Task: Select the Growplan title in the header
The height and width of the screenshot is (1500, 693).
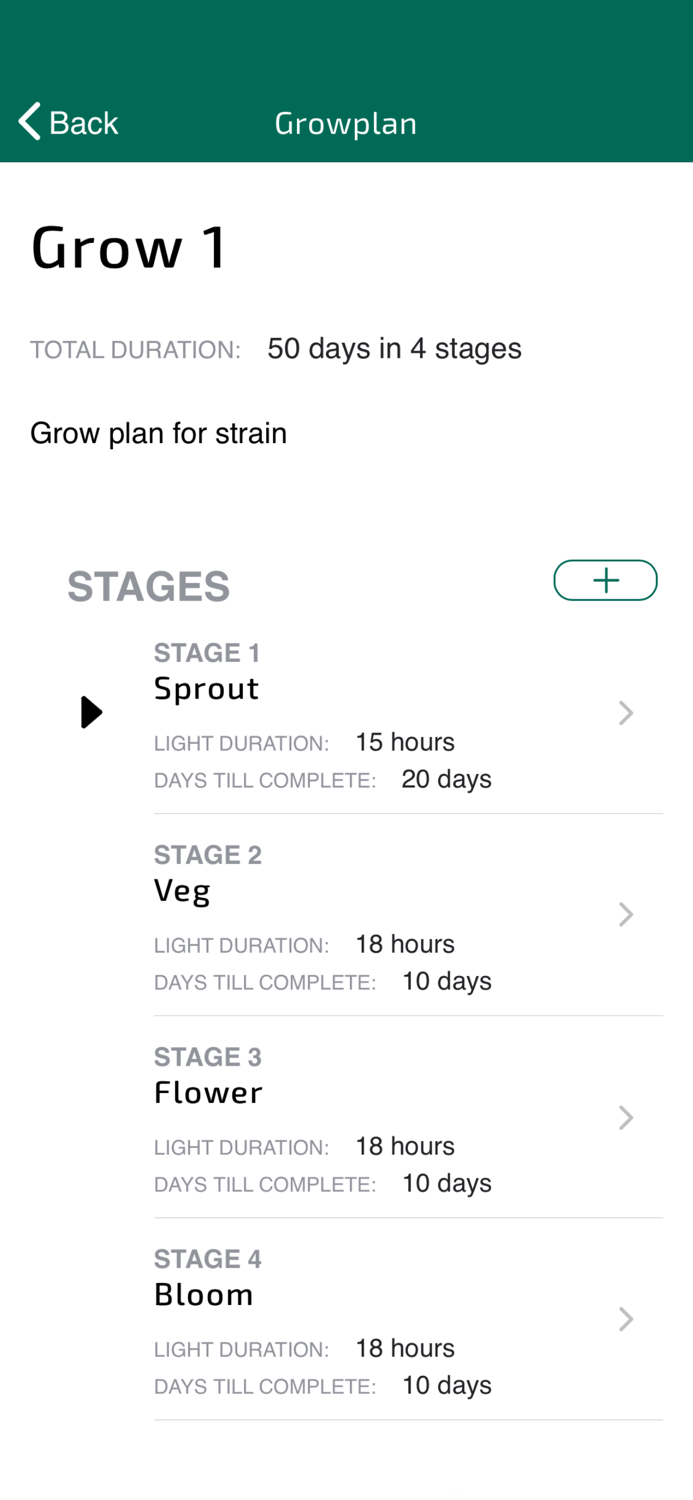Action: pos(346,123)
